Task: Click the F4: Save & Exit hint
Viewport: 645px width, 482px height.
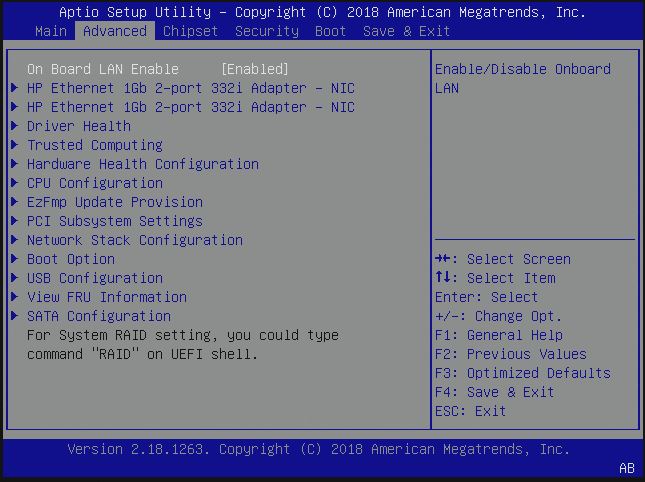Action: (494, 392)
